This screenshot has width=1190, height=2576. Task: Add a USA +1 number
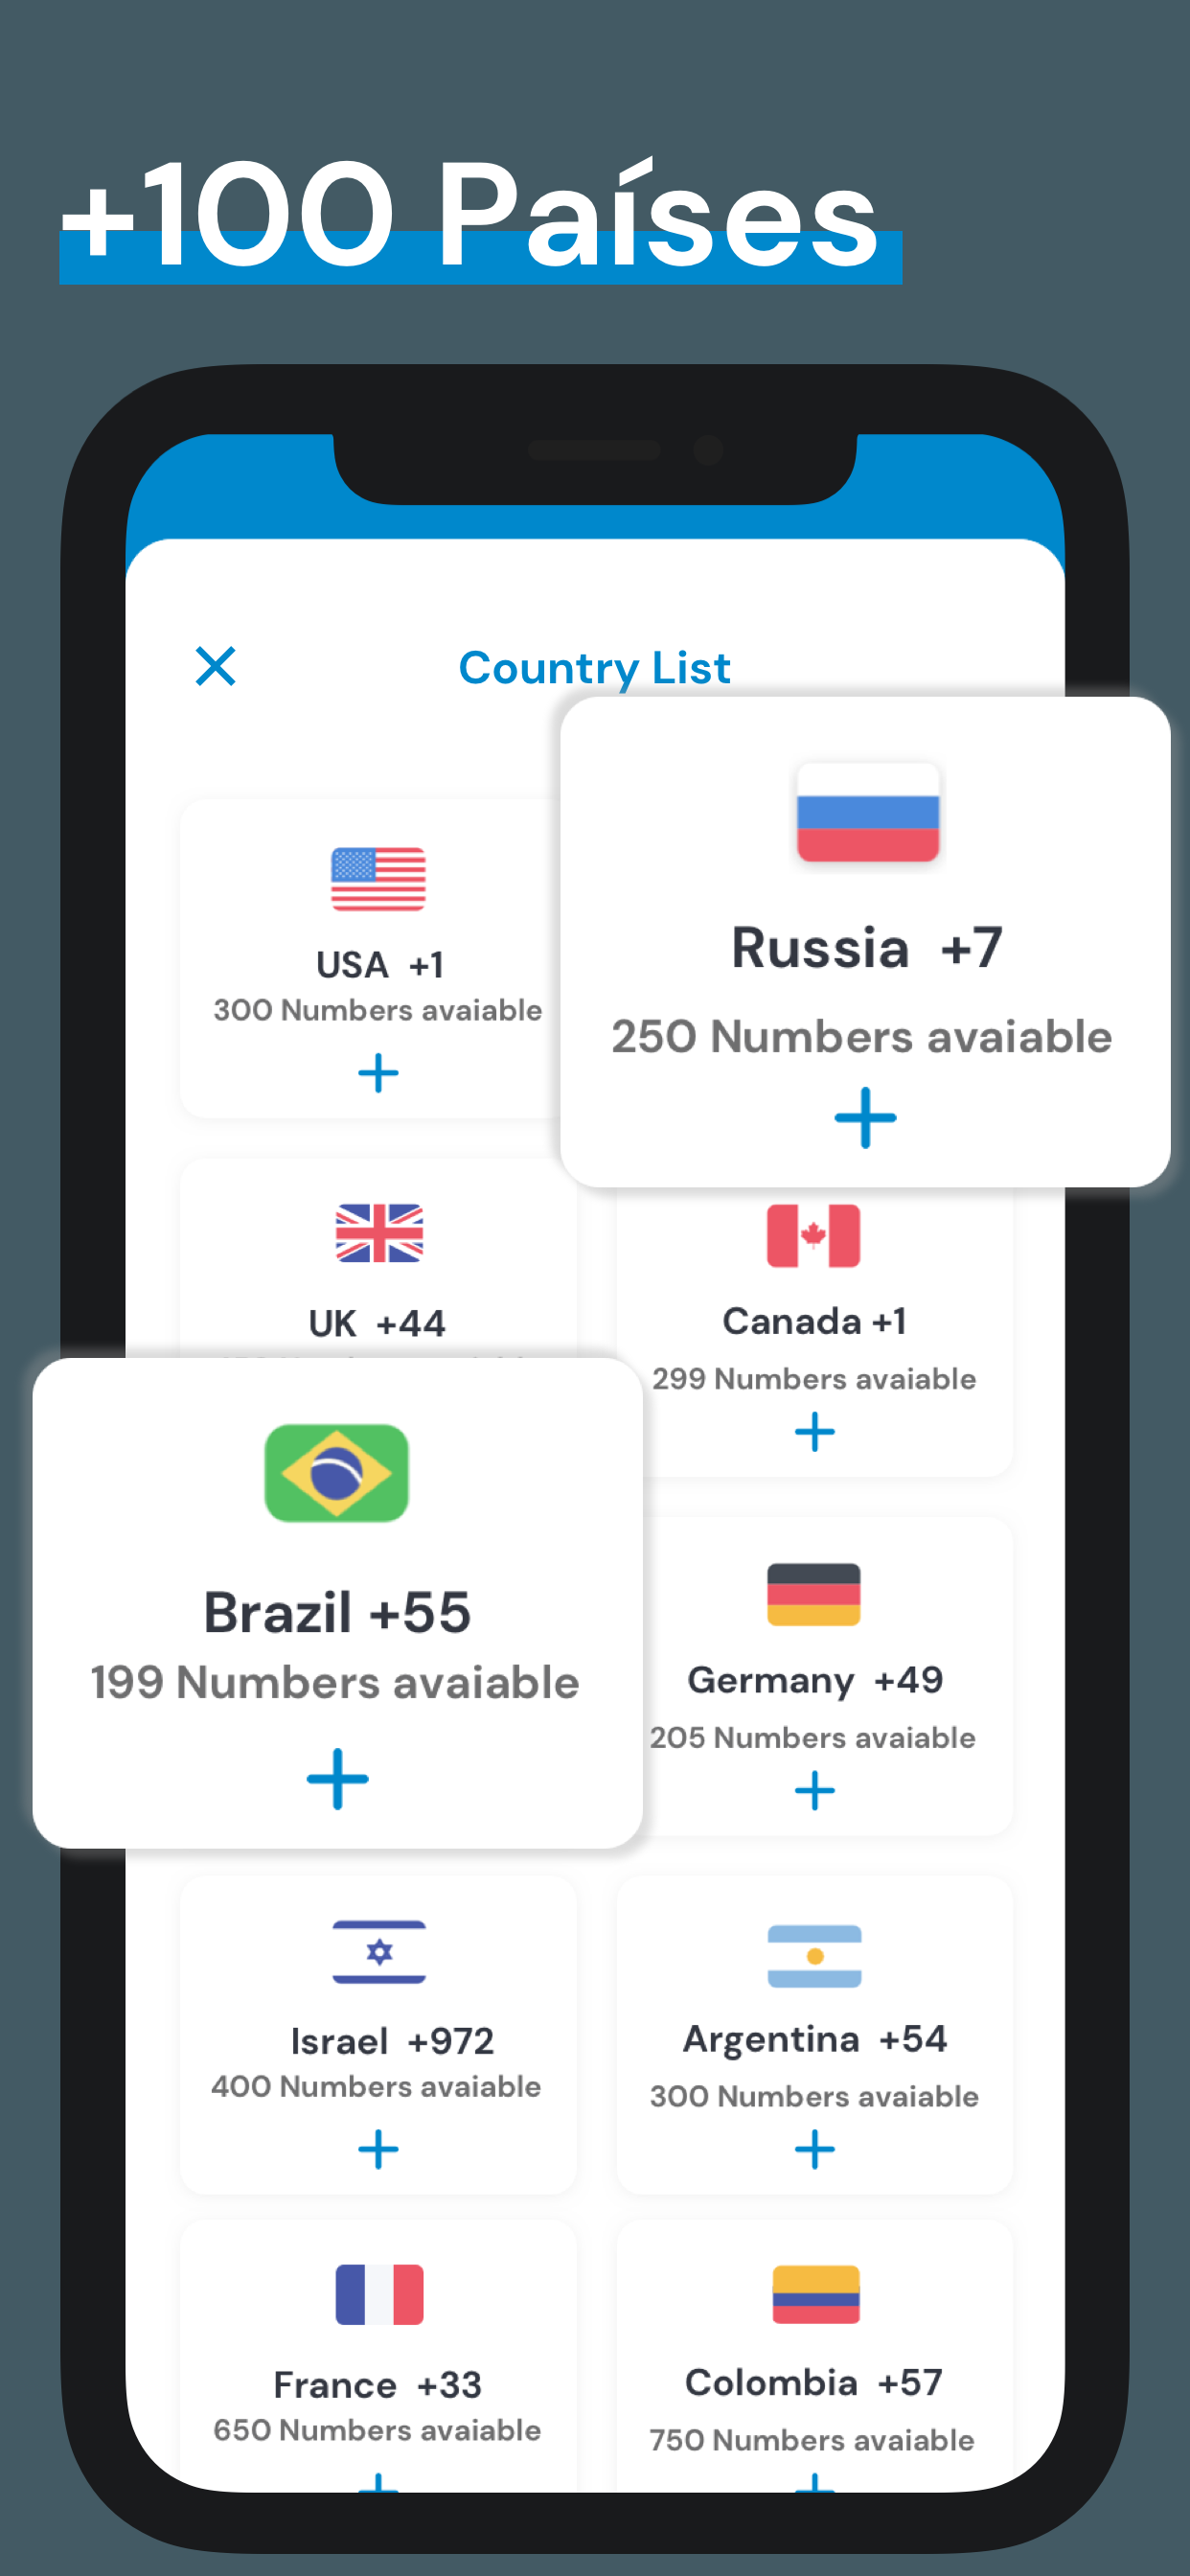point(378,1072)
